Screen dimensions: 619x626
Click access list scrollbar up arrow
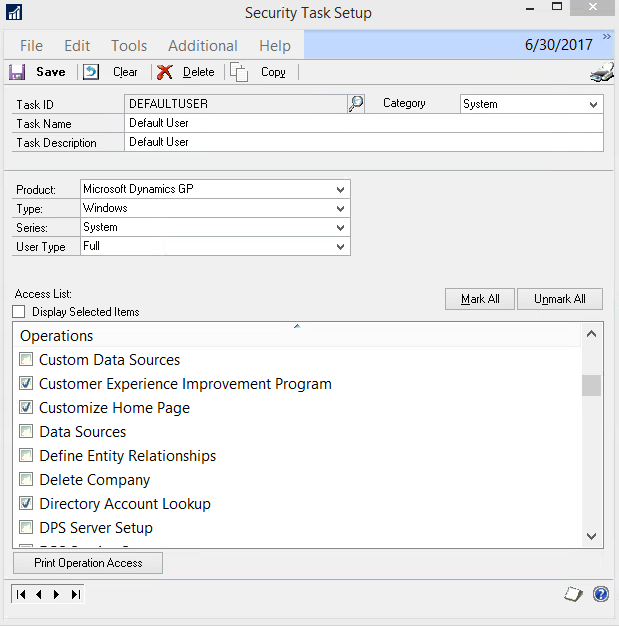pos(591,334)
